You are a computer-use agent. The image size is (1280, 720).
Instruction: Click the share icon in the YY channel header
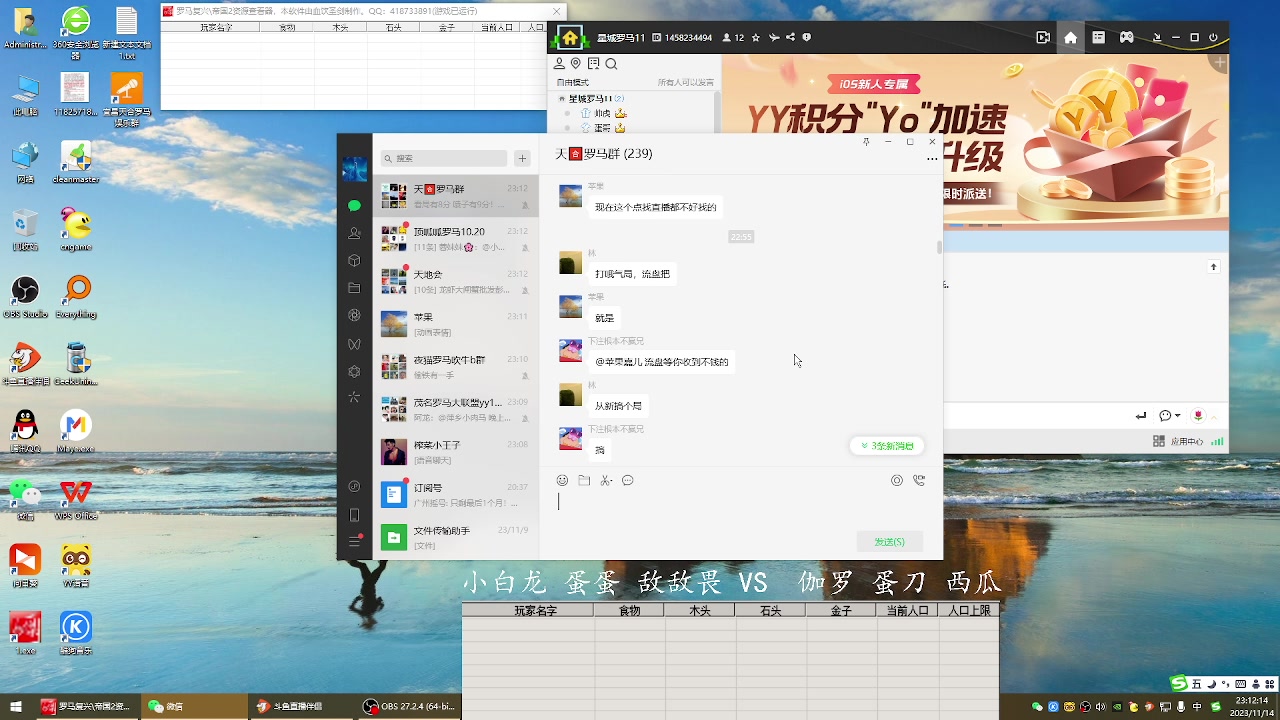pyautogui.click(x=790, y=37)
